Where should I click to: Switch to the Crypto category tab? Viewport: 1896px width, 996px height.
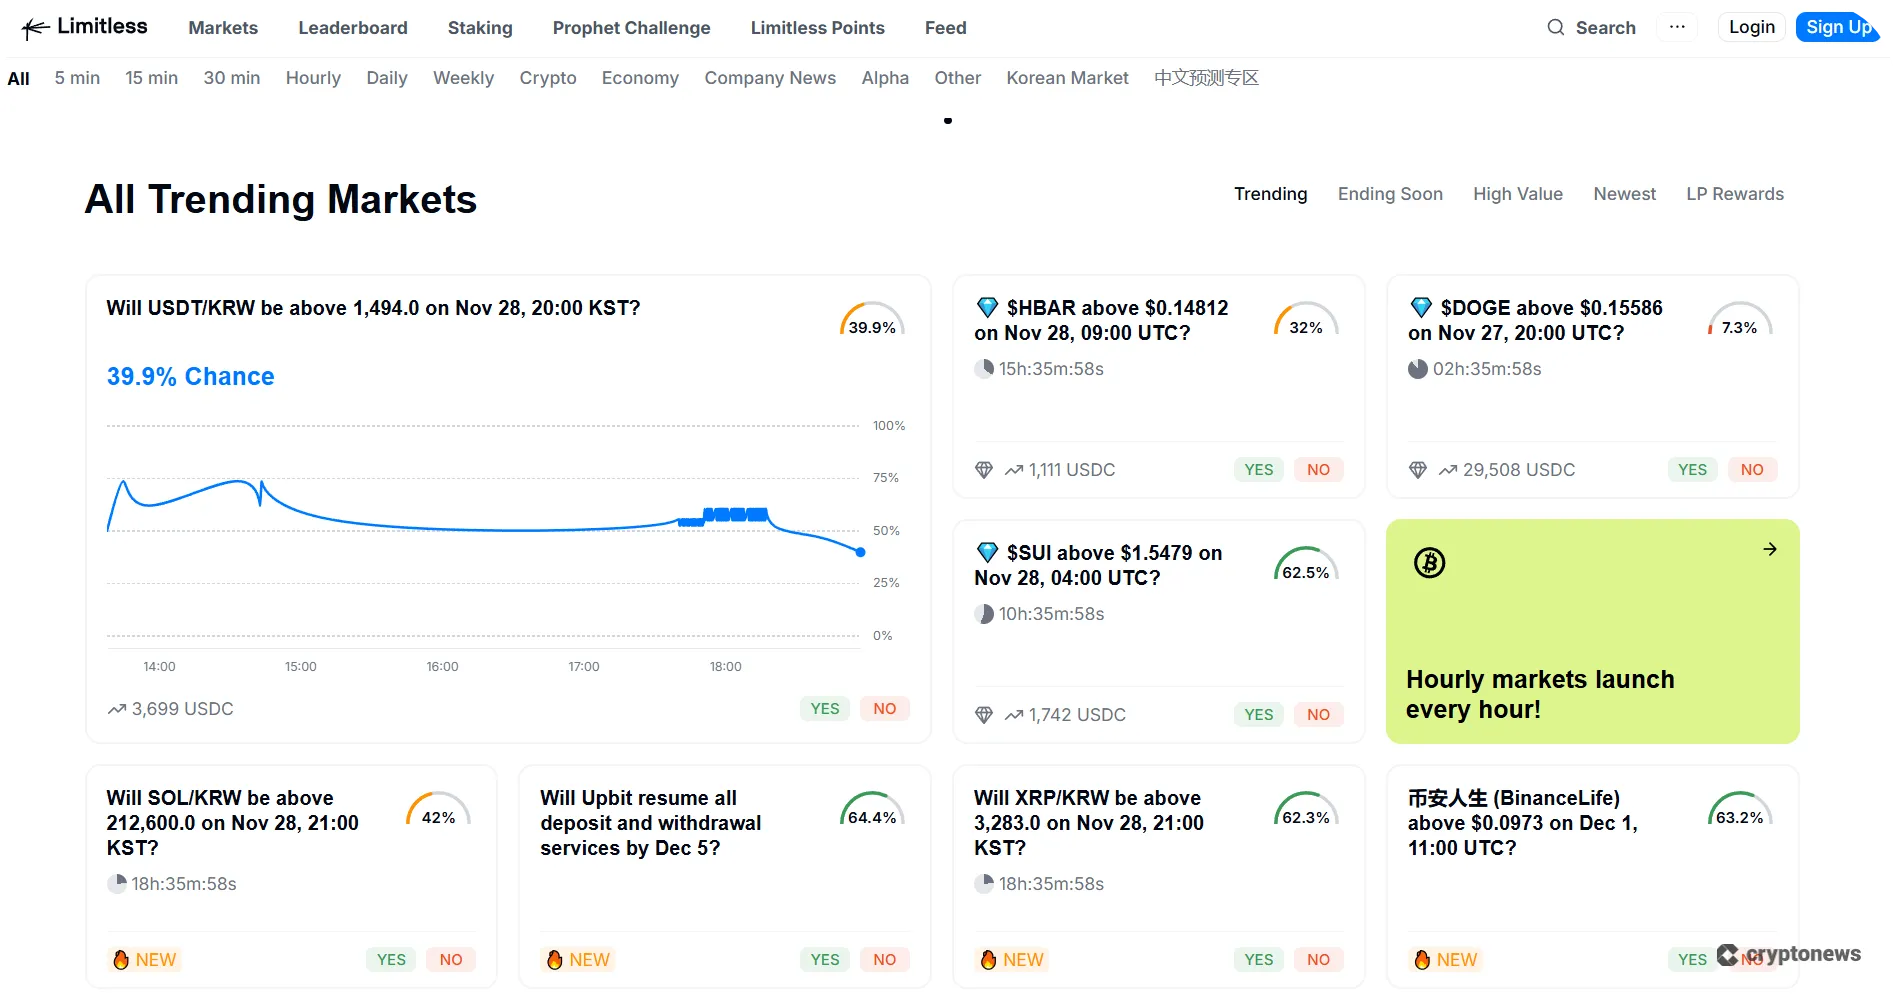tap(547, 78)
